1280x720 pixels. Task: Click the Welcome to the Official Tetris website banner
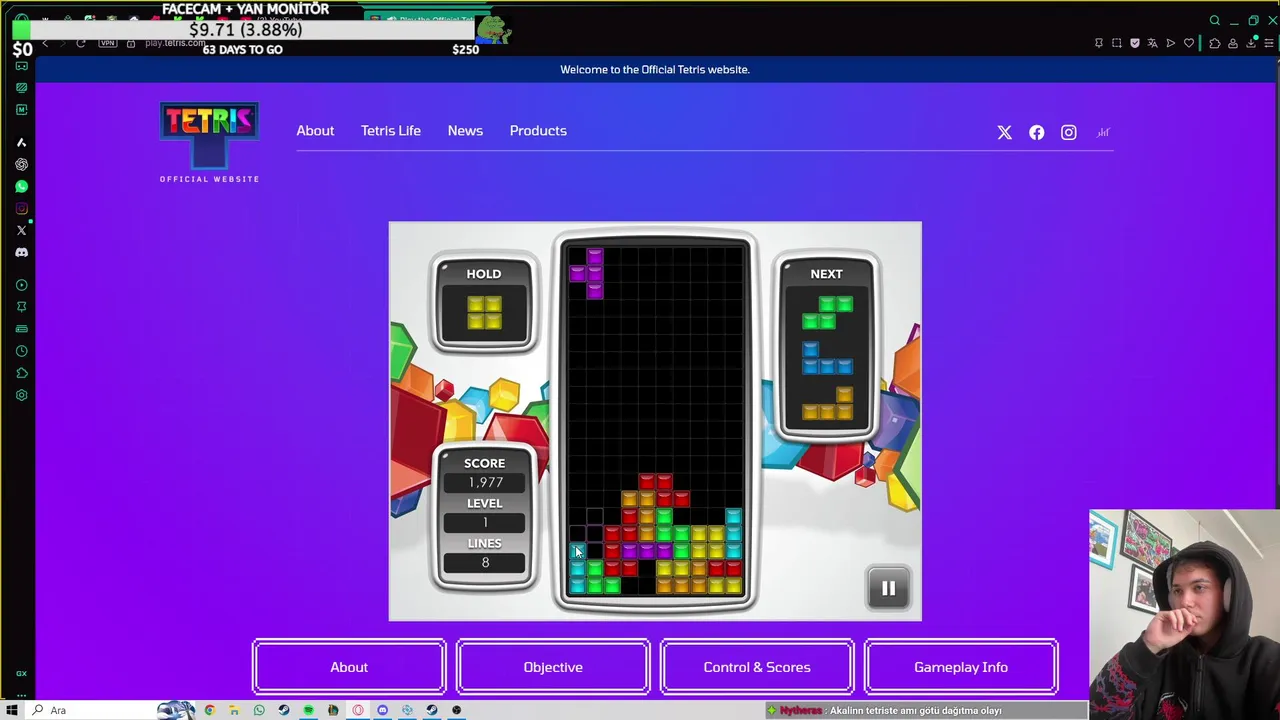click(655, 69)
